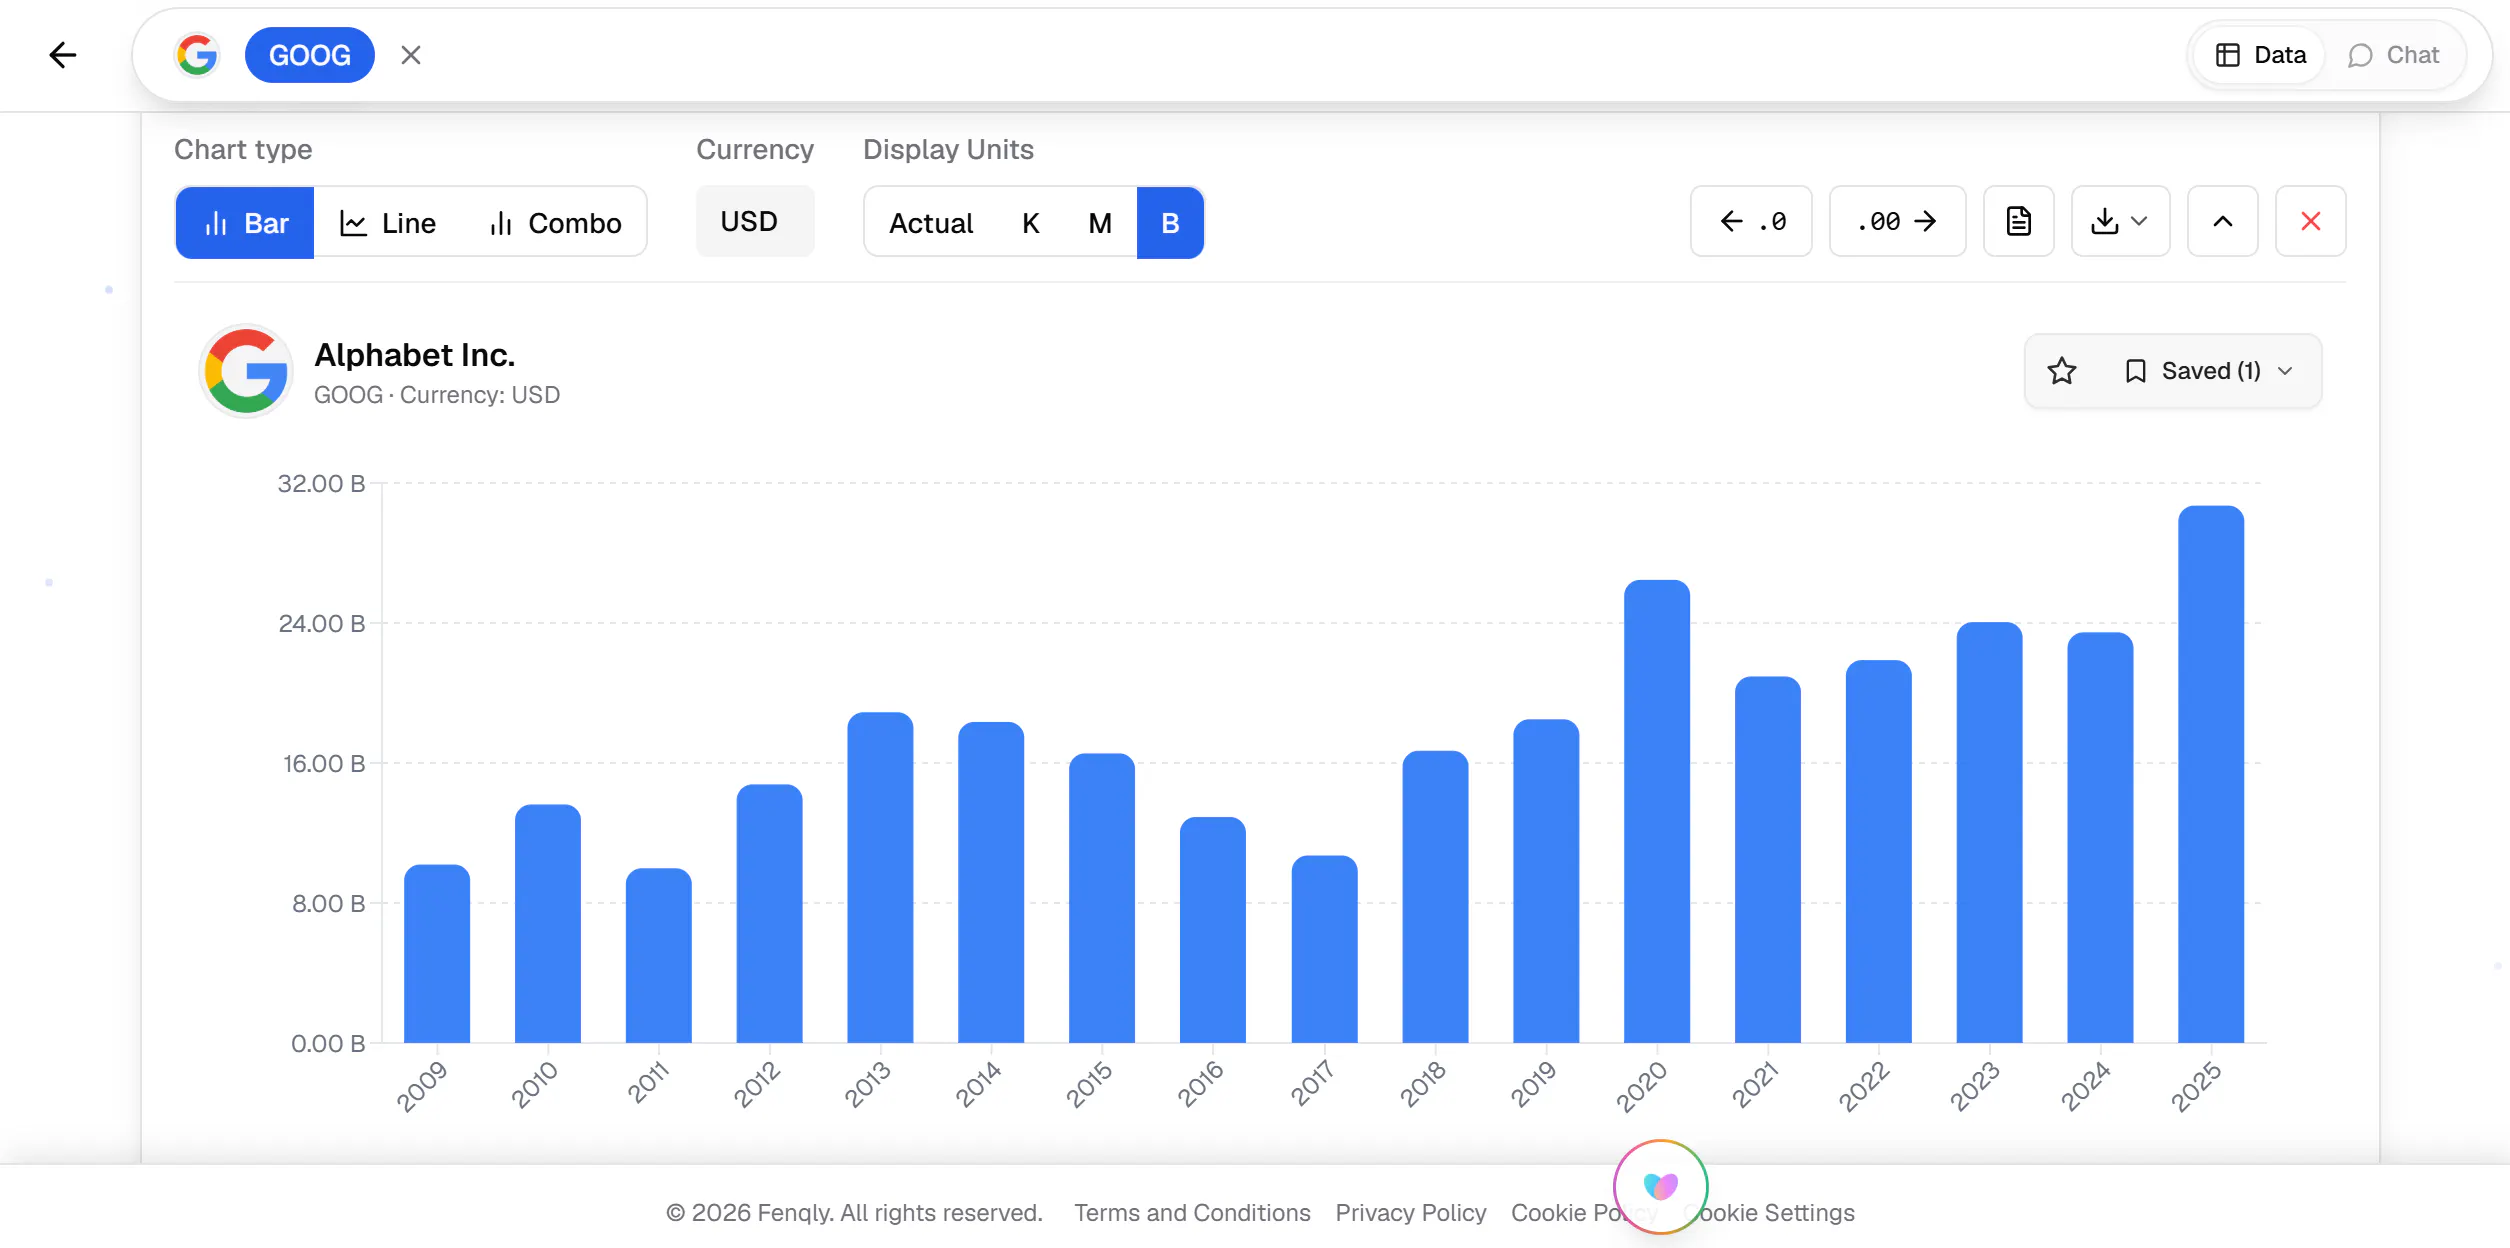
Task: Select Line chart type
Action: point(388,222)
